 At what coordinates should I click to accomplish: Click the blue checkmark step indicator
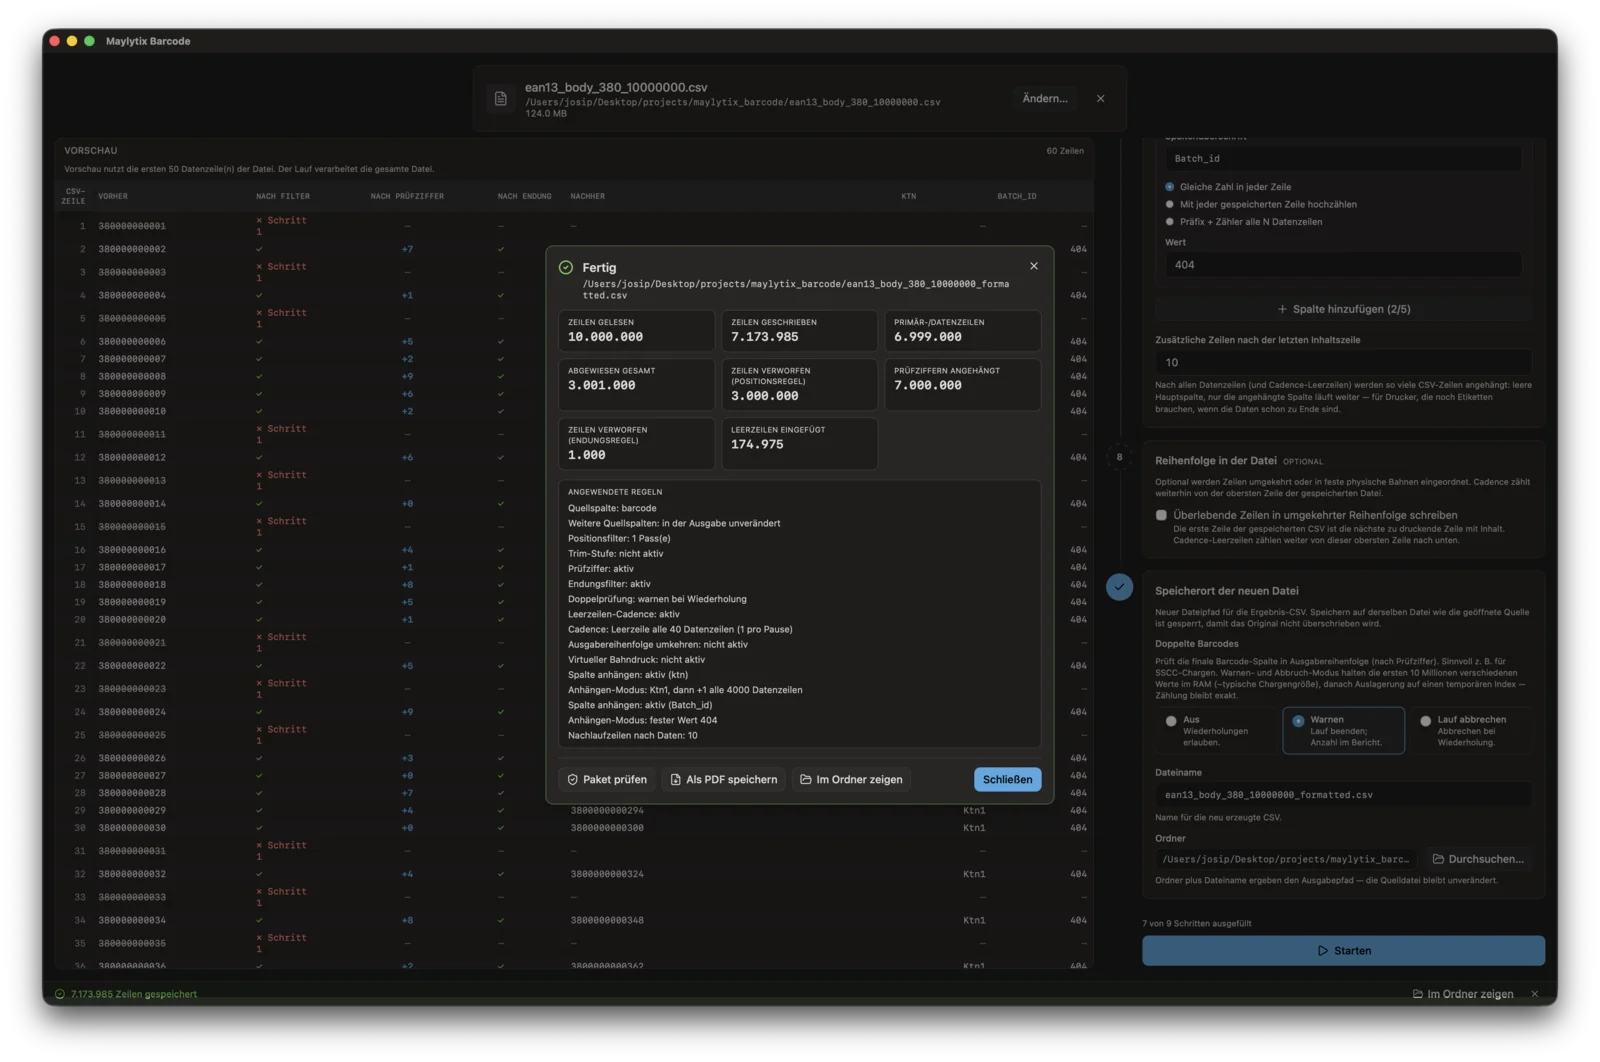coord(1119,587)
